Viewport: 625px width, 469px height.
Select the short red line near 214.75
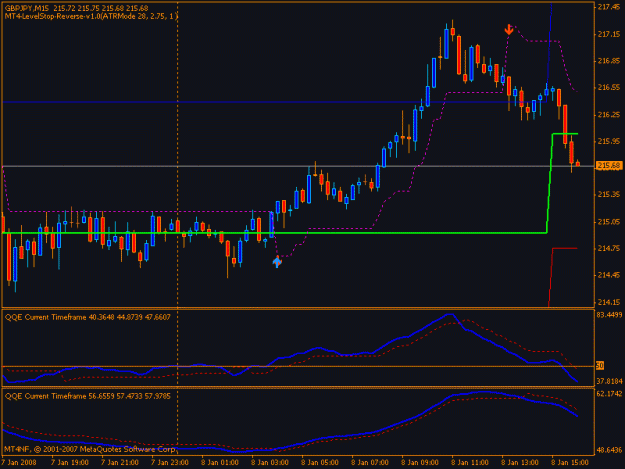(x=564, y=248)
